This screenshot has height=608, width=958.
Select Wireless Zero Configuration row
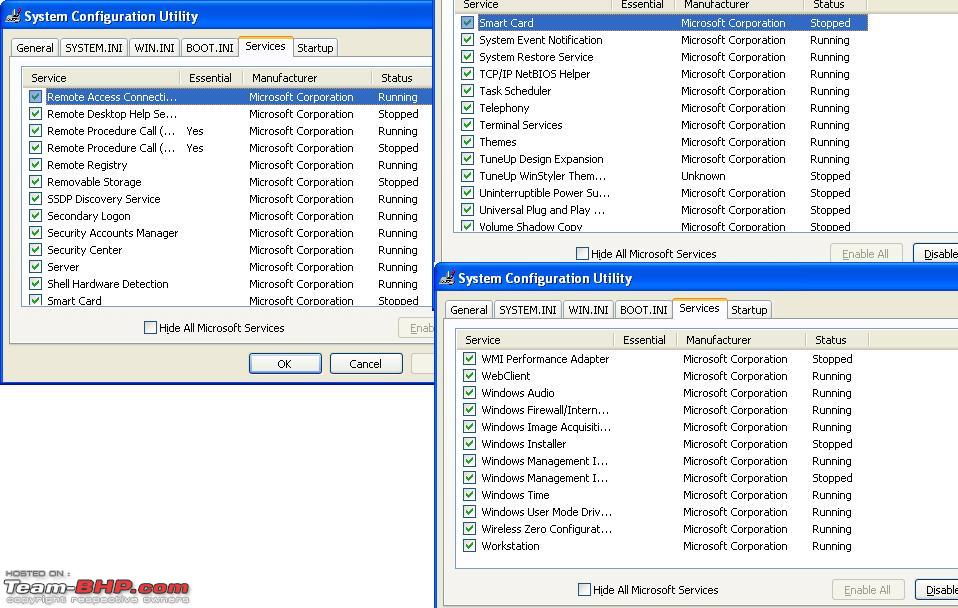pyautogui.click(x=665, y=529)
